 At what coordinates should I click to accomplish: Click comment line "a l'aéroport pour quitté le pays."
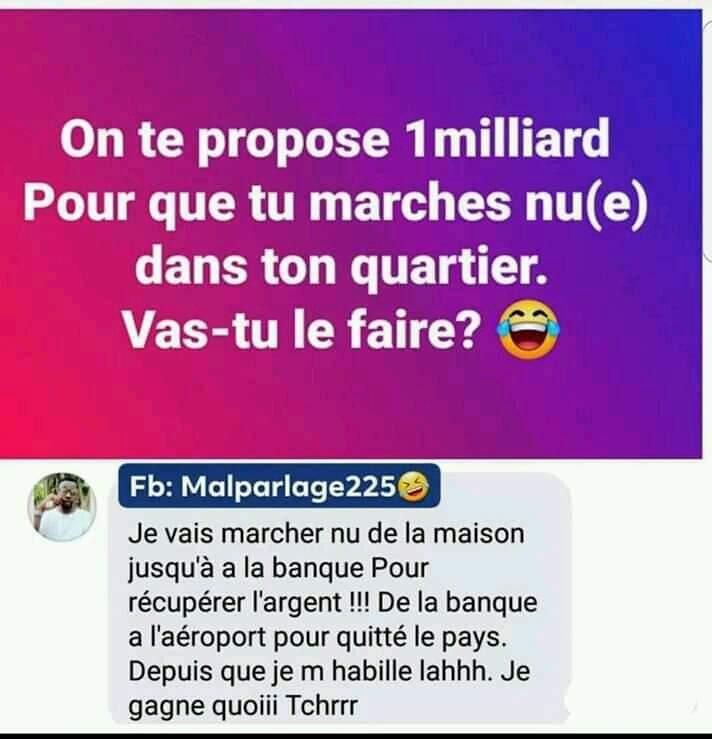coord(317,637)
